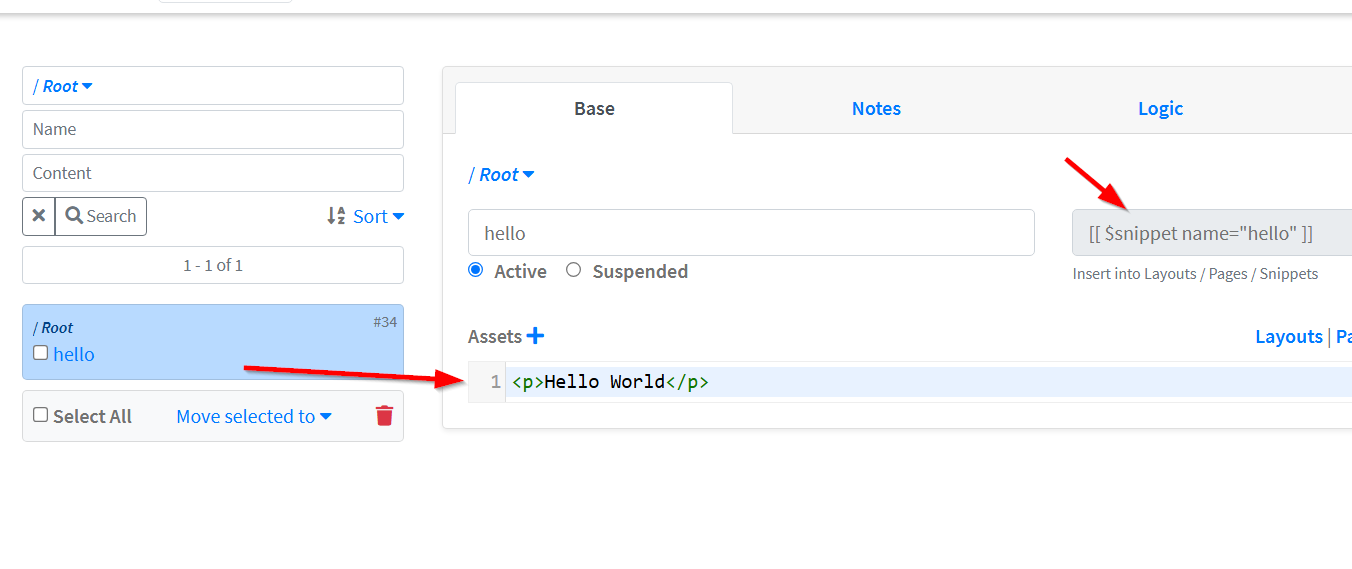Follow the Layouts link
The height and width of the screenshot is (569, 1352).
(x=1288, y=337)
